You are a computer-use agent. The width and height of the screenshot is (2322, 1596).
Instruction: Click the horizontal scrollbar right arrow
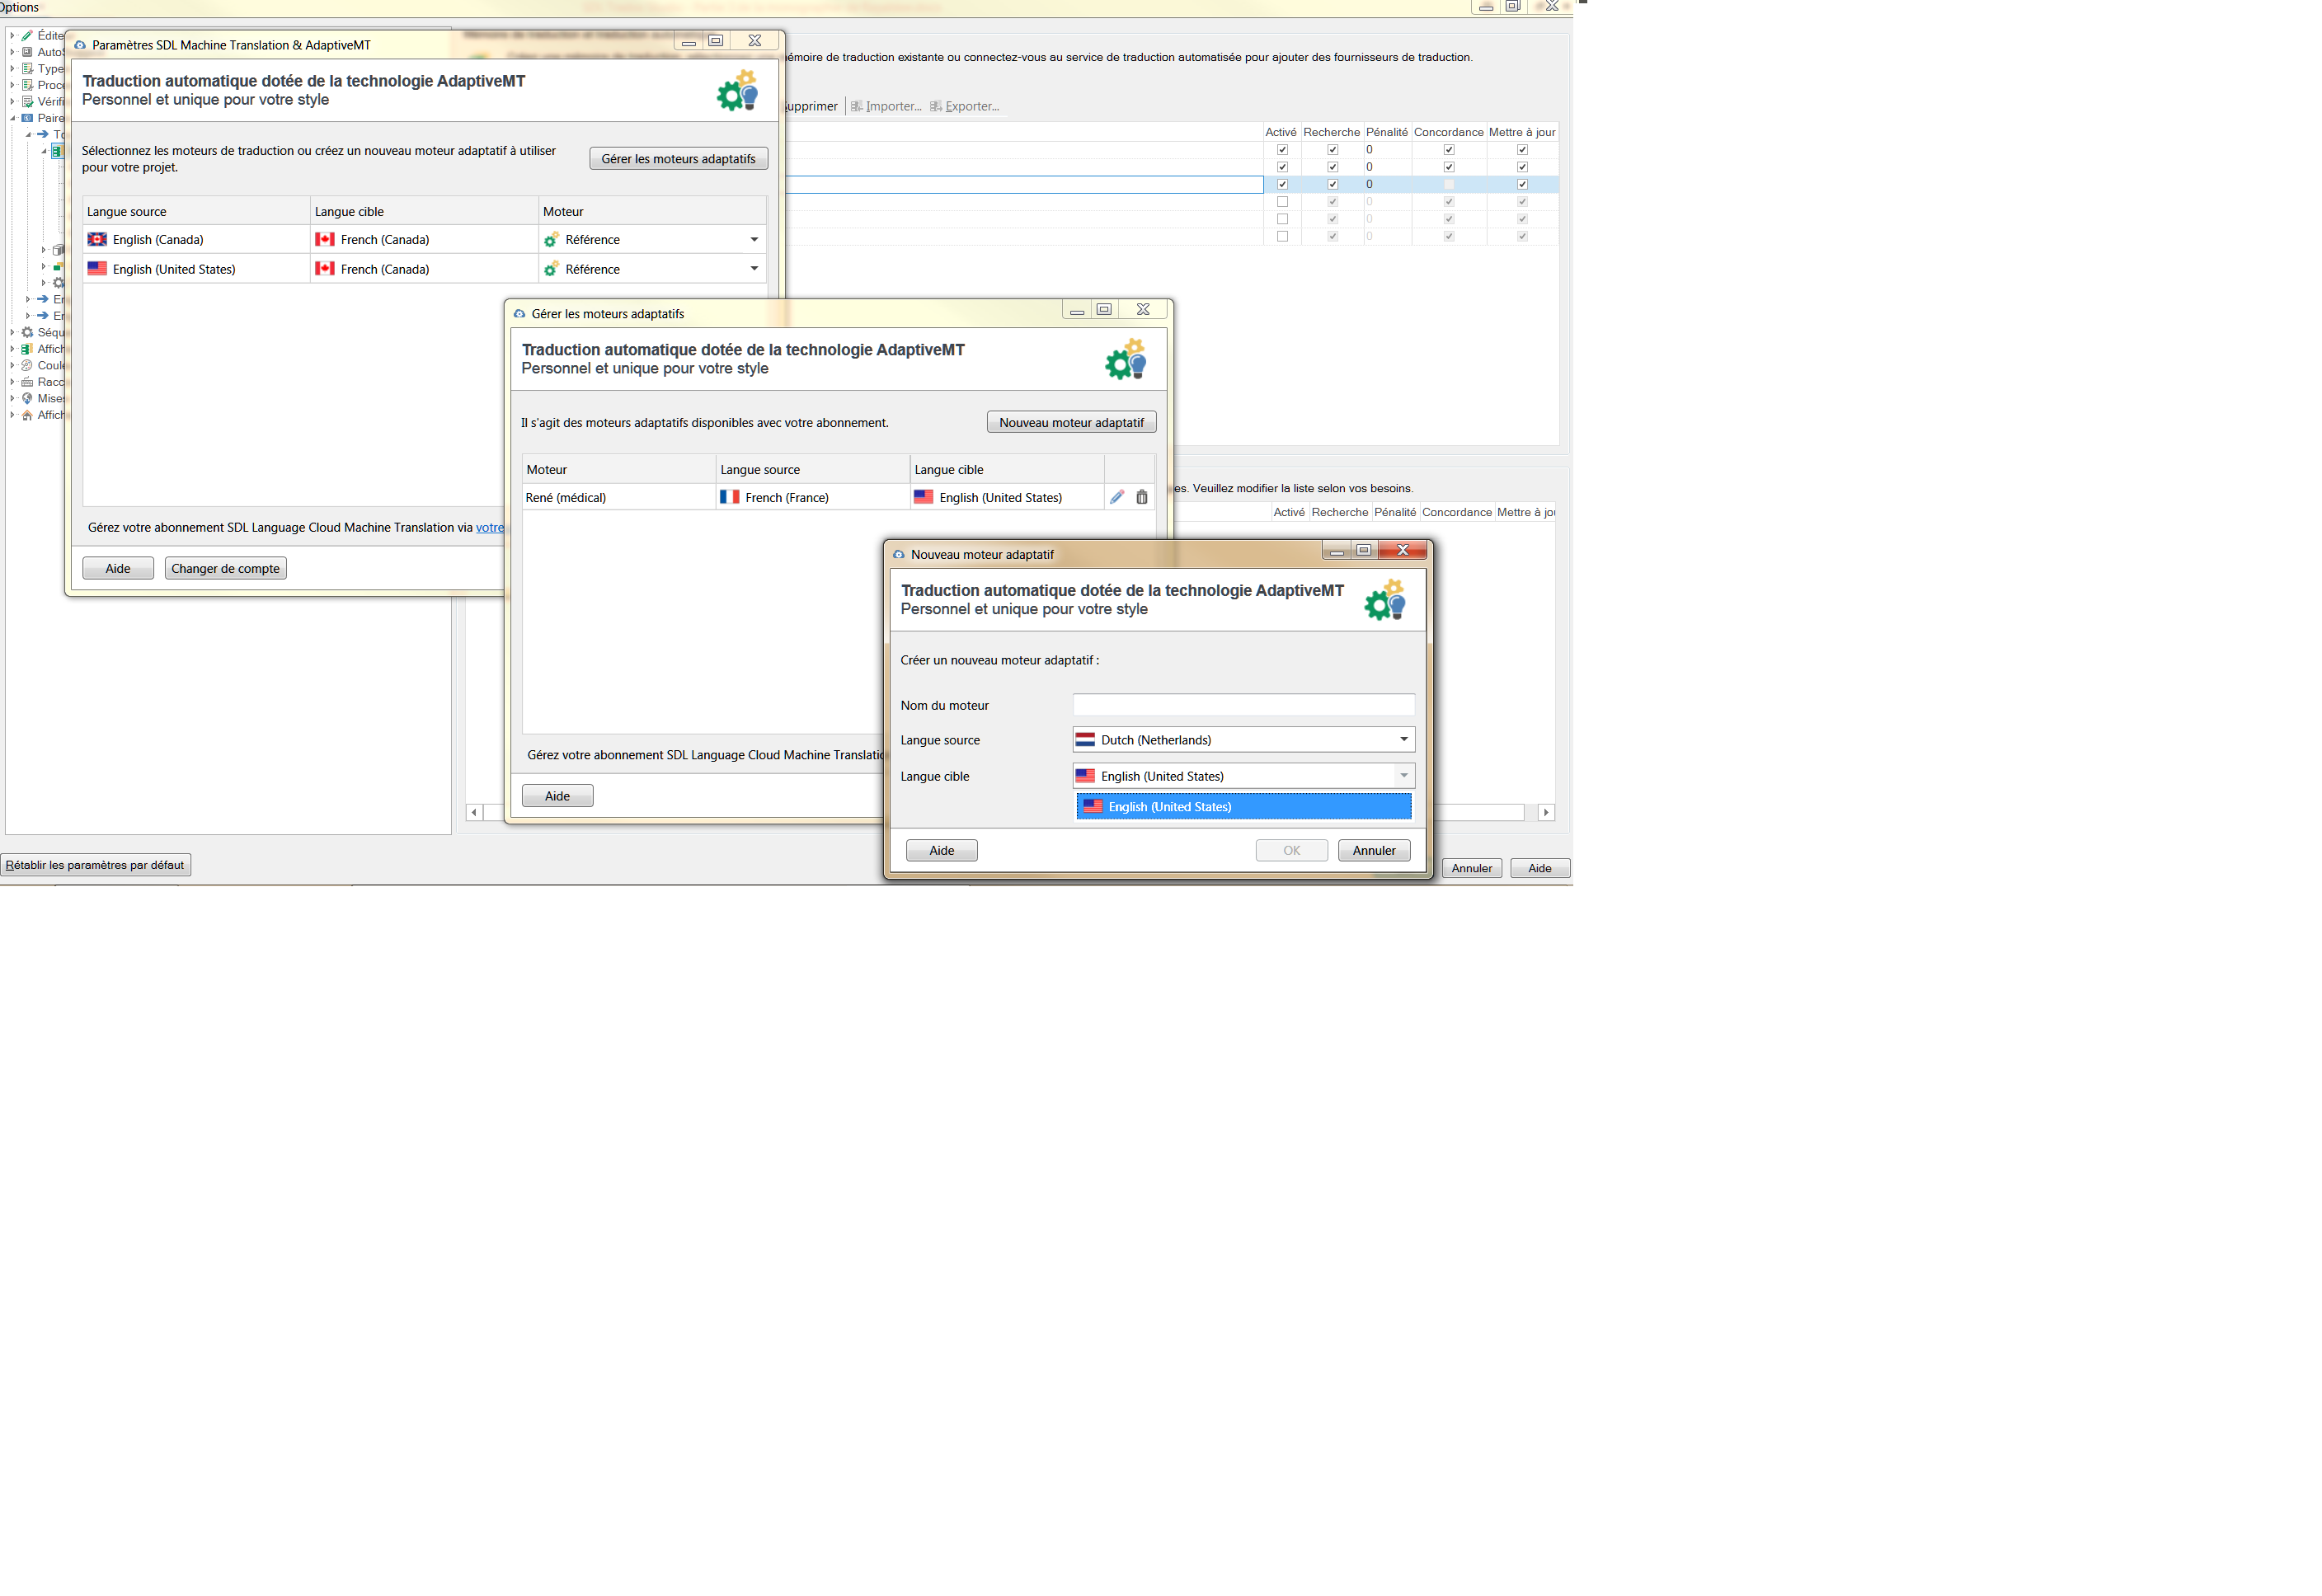pos(1546,813)
